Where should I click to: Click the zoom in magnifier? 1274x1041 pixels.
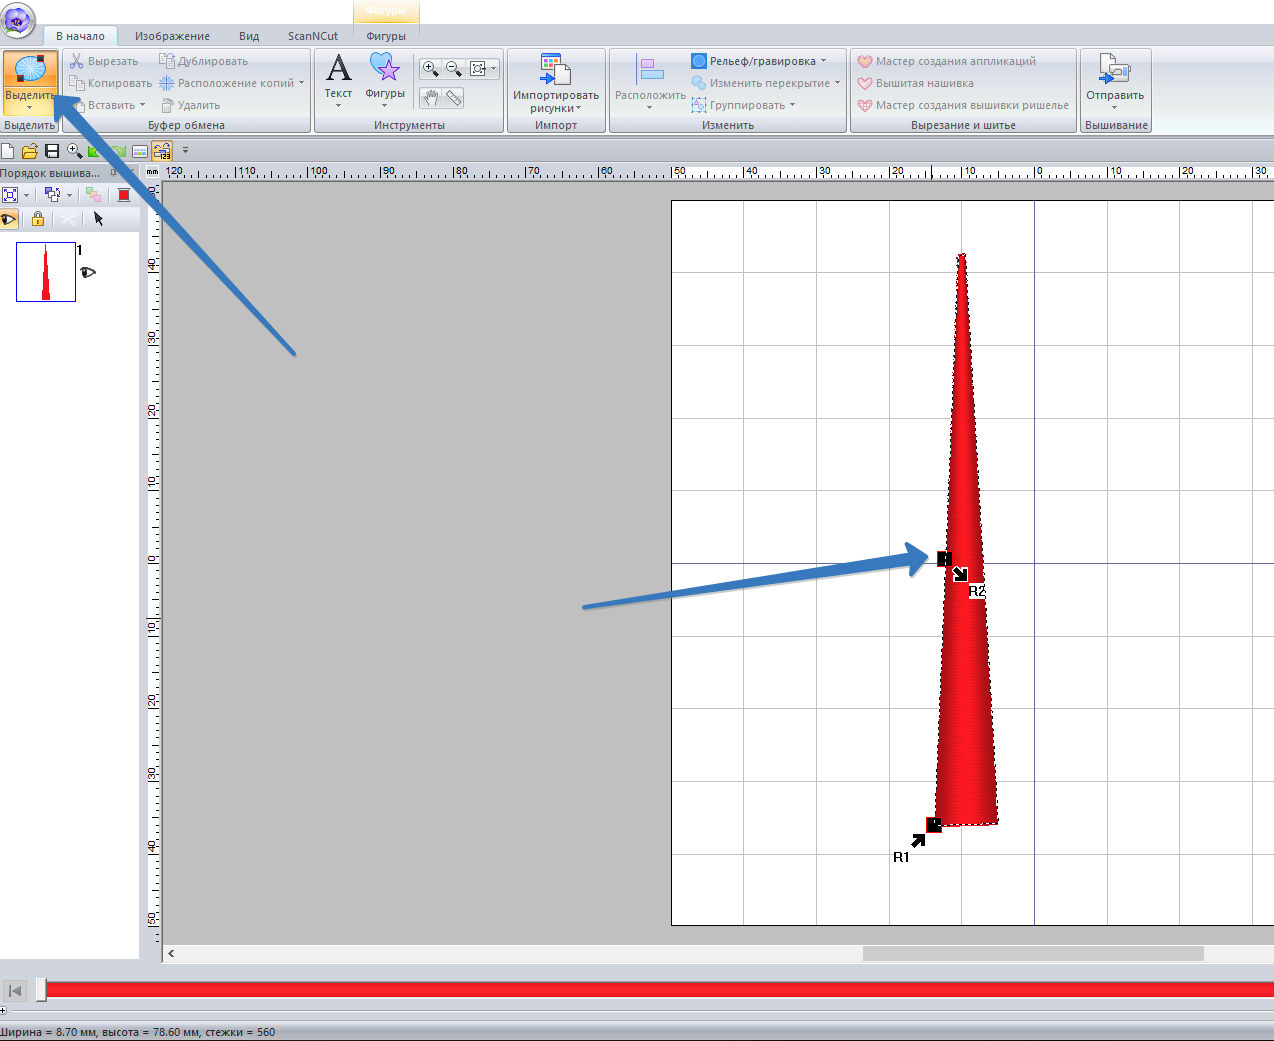(430, 69)
